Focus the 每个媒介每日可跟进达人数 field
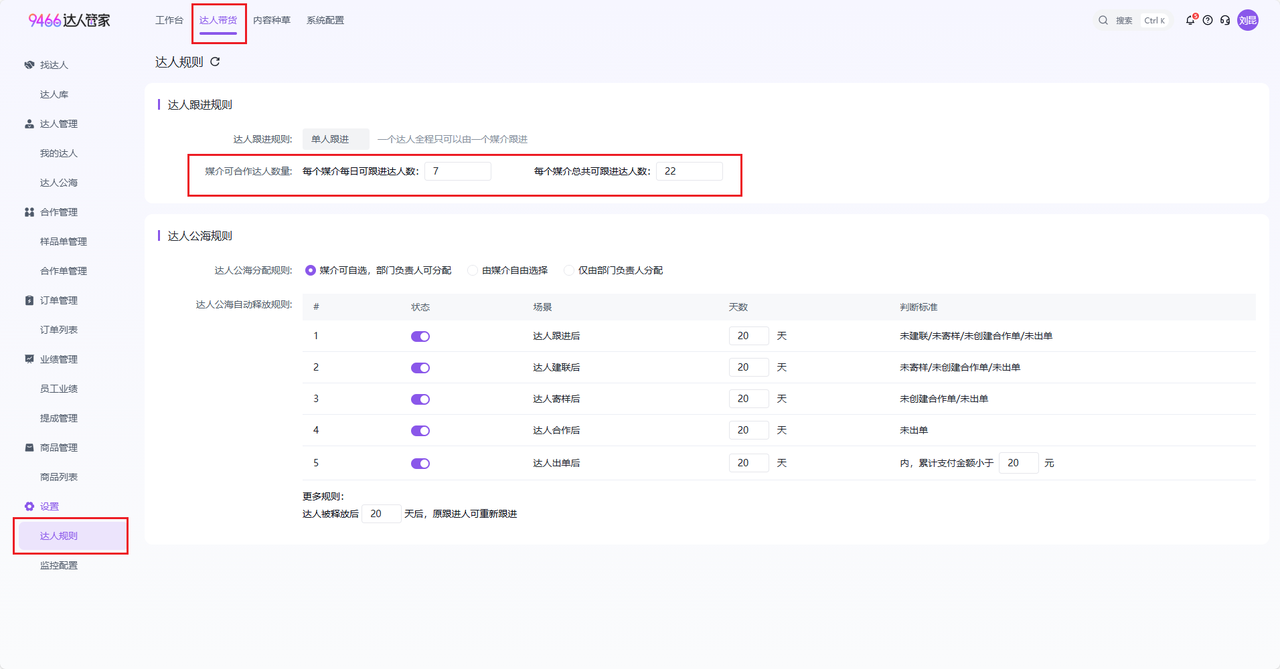1280x669 pixels. (x=458, y=171)
